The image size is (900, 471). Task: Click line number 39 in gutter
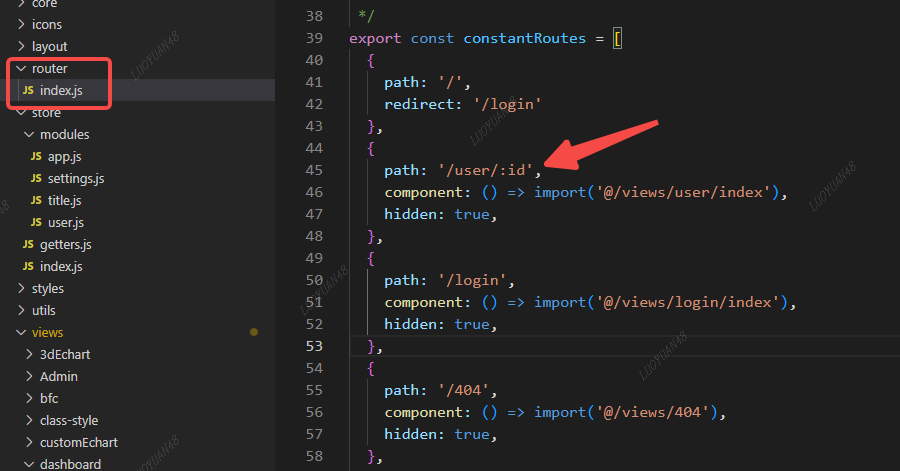314,38
